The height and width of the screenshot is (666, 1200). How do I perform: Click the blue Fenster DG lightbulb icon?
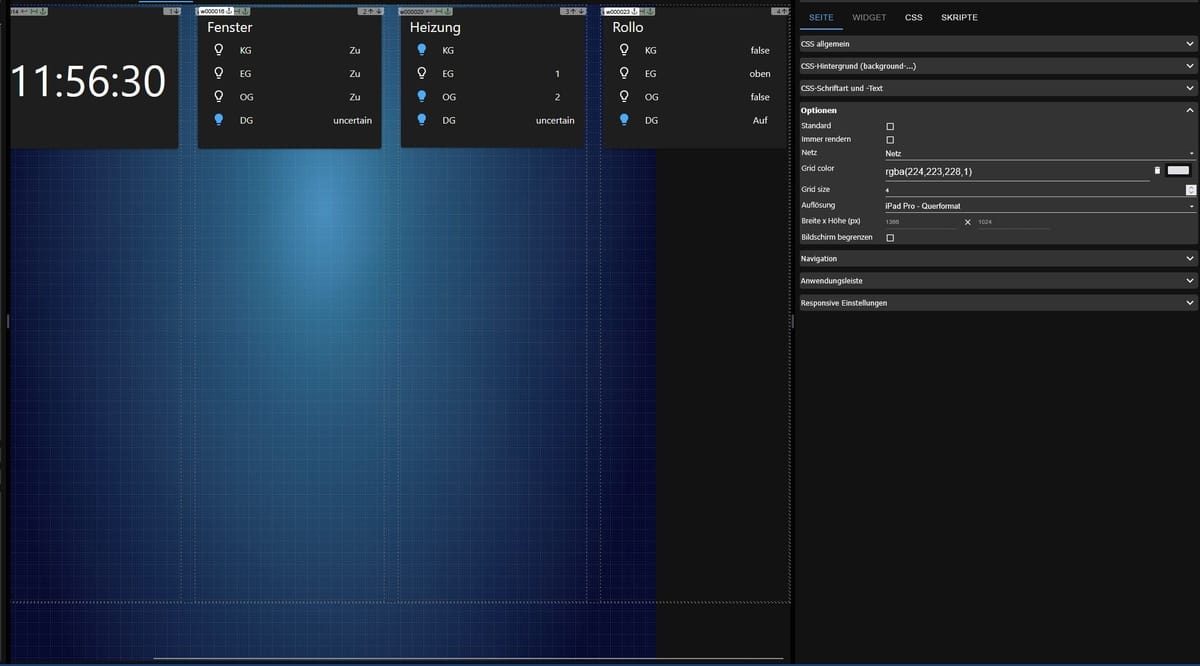(219, 120)
